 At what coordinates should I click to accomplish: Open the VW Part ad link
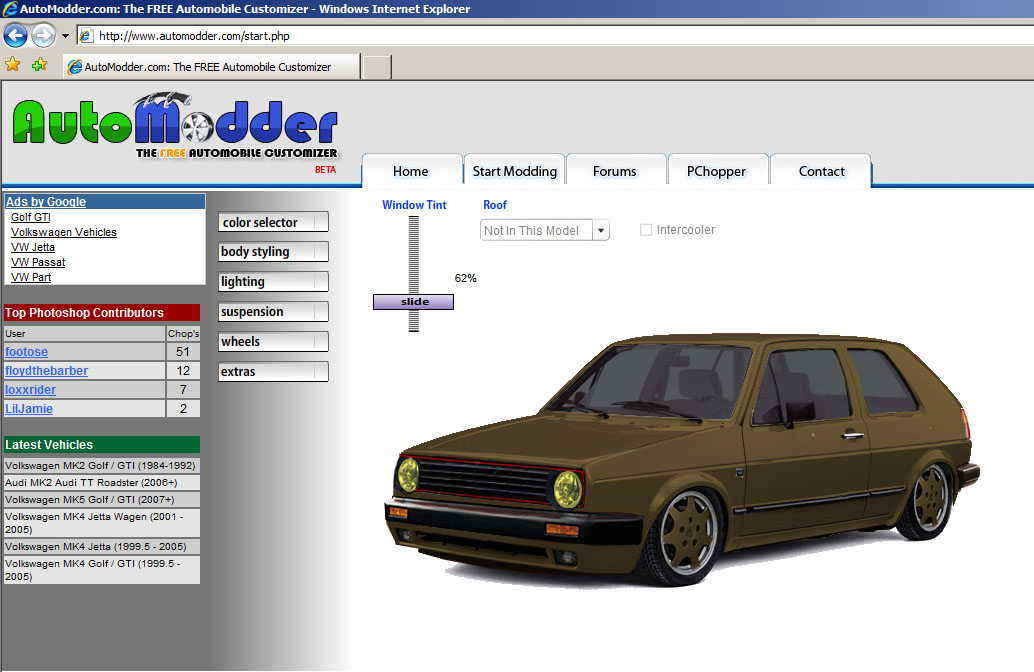(31, 277)
